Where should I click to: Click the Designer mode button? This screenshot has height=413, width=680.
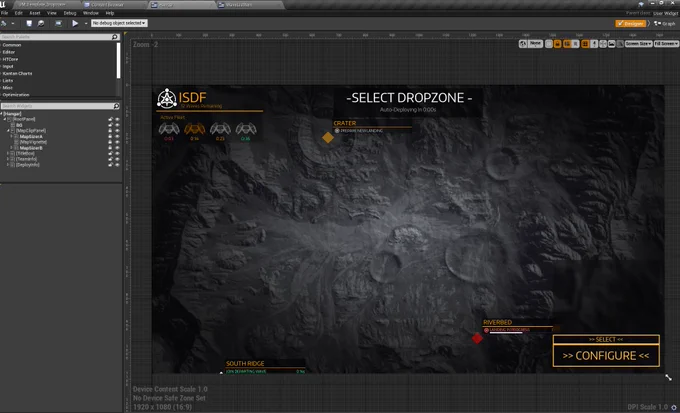click(x=631, y=23)
